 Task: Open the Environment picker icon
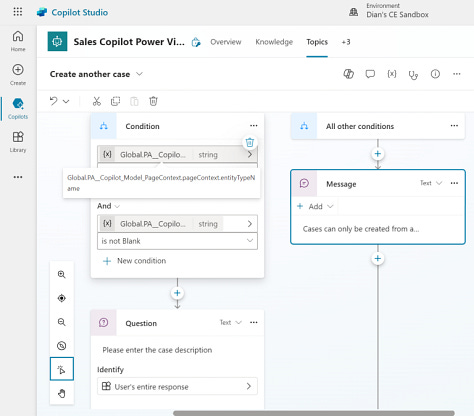pos(353,12)
